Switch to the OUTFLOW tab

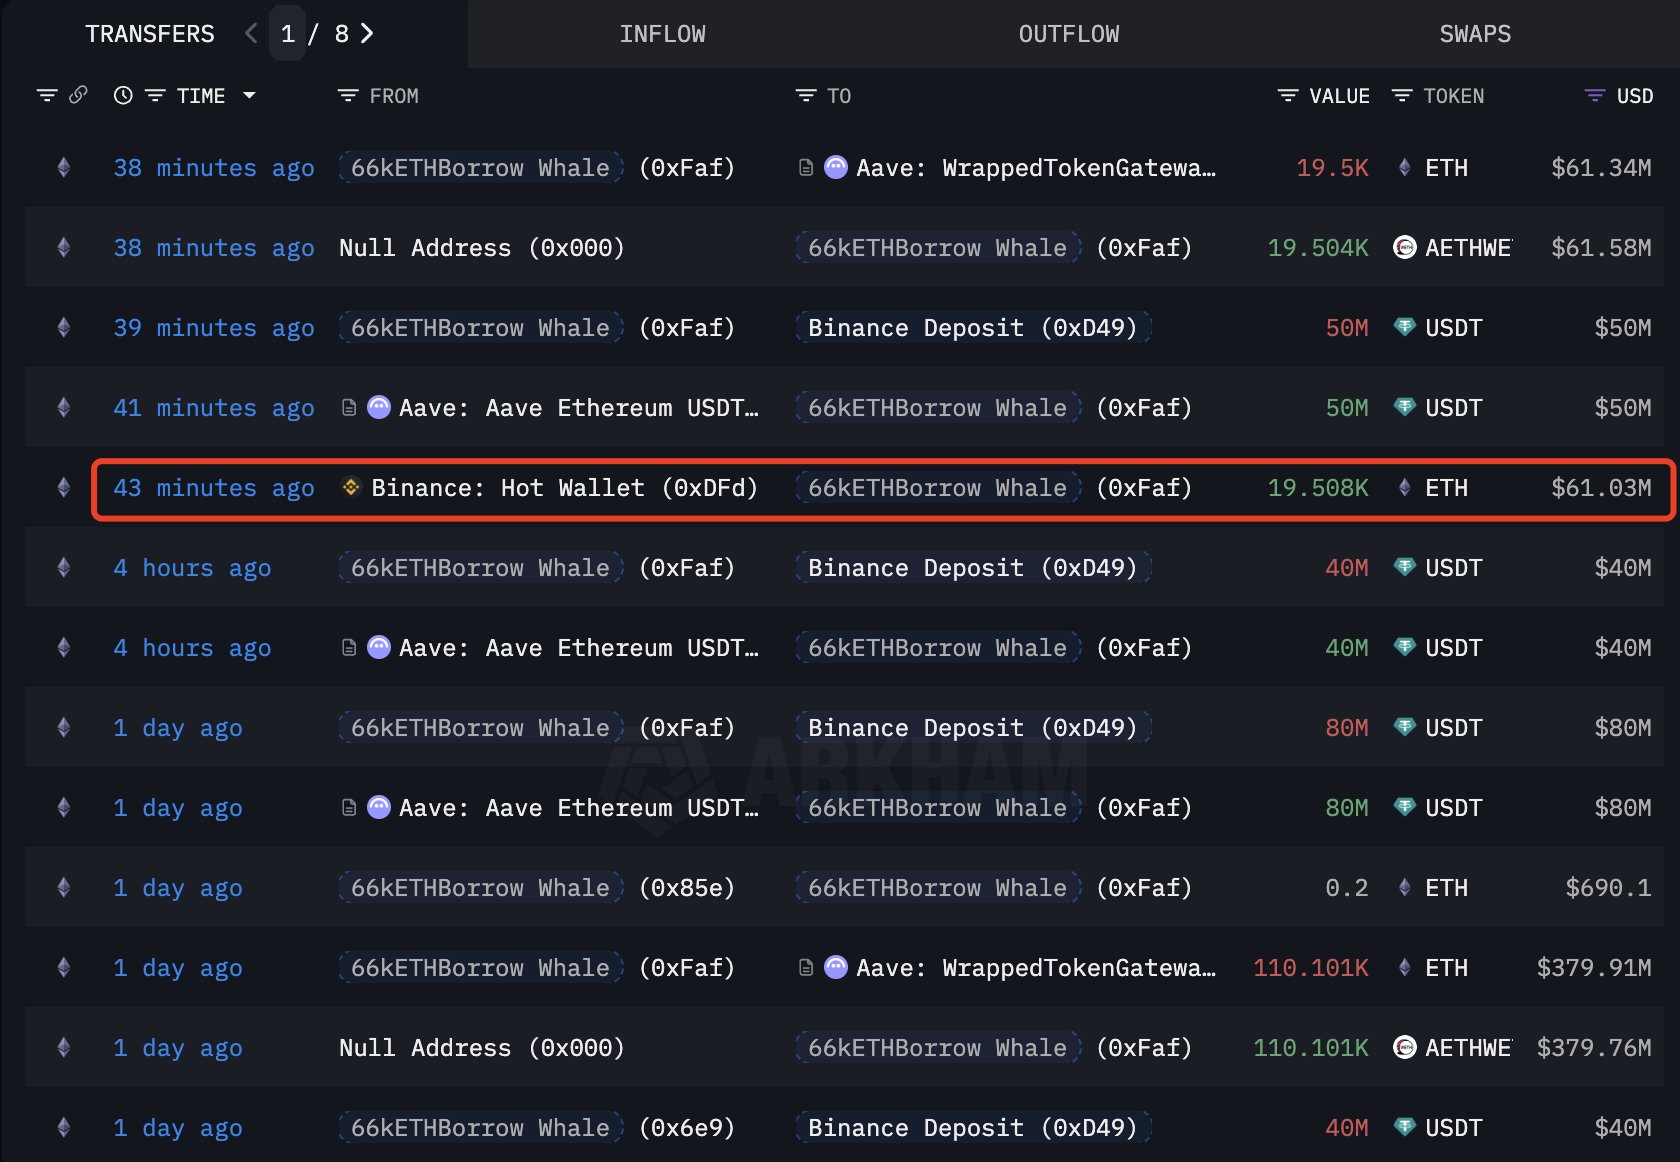point(1068,33)
